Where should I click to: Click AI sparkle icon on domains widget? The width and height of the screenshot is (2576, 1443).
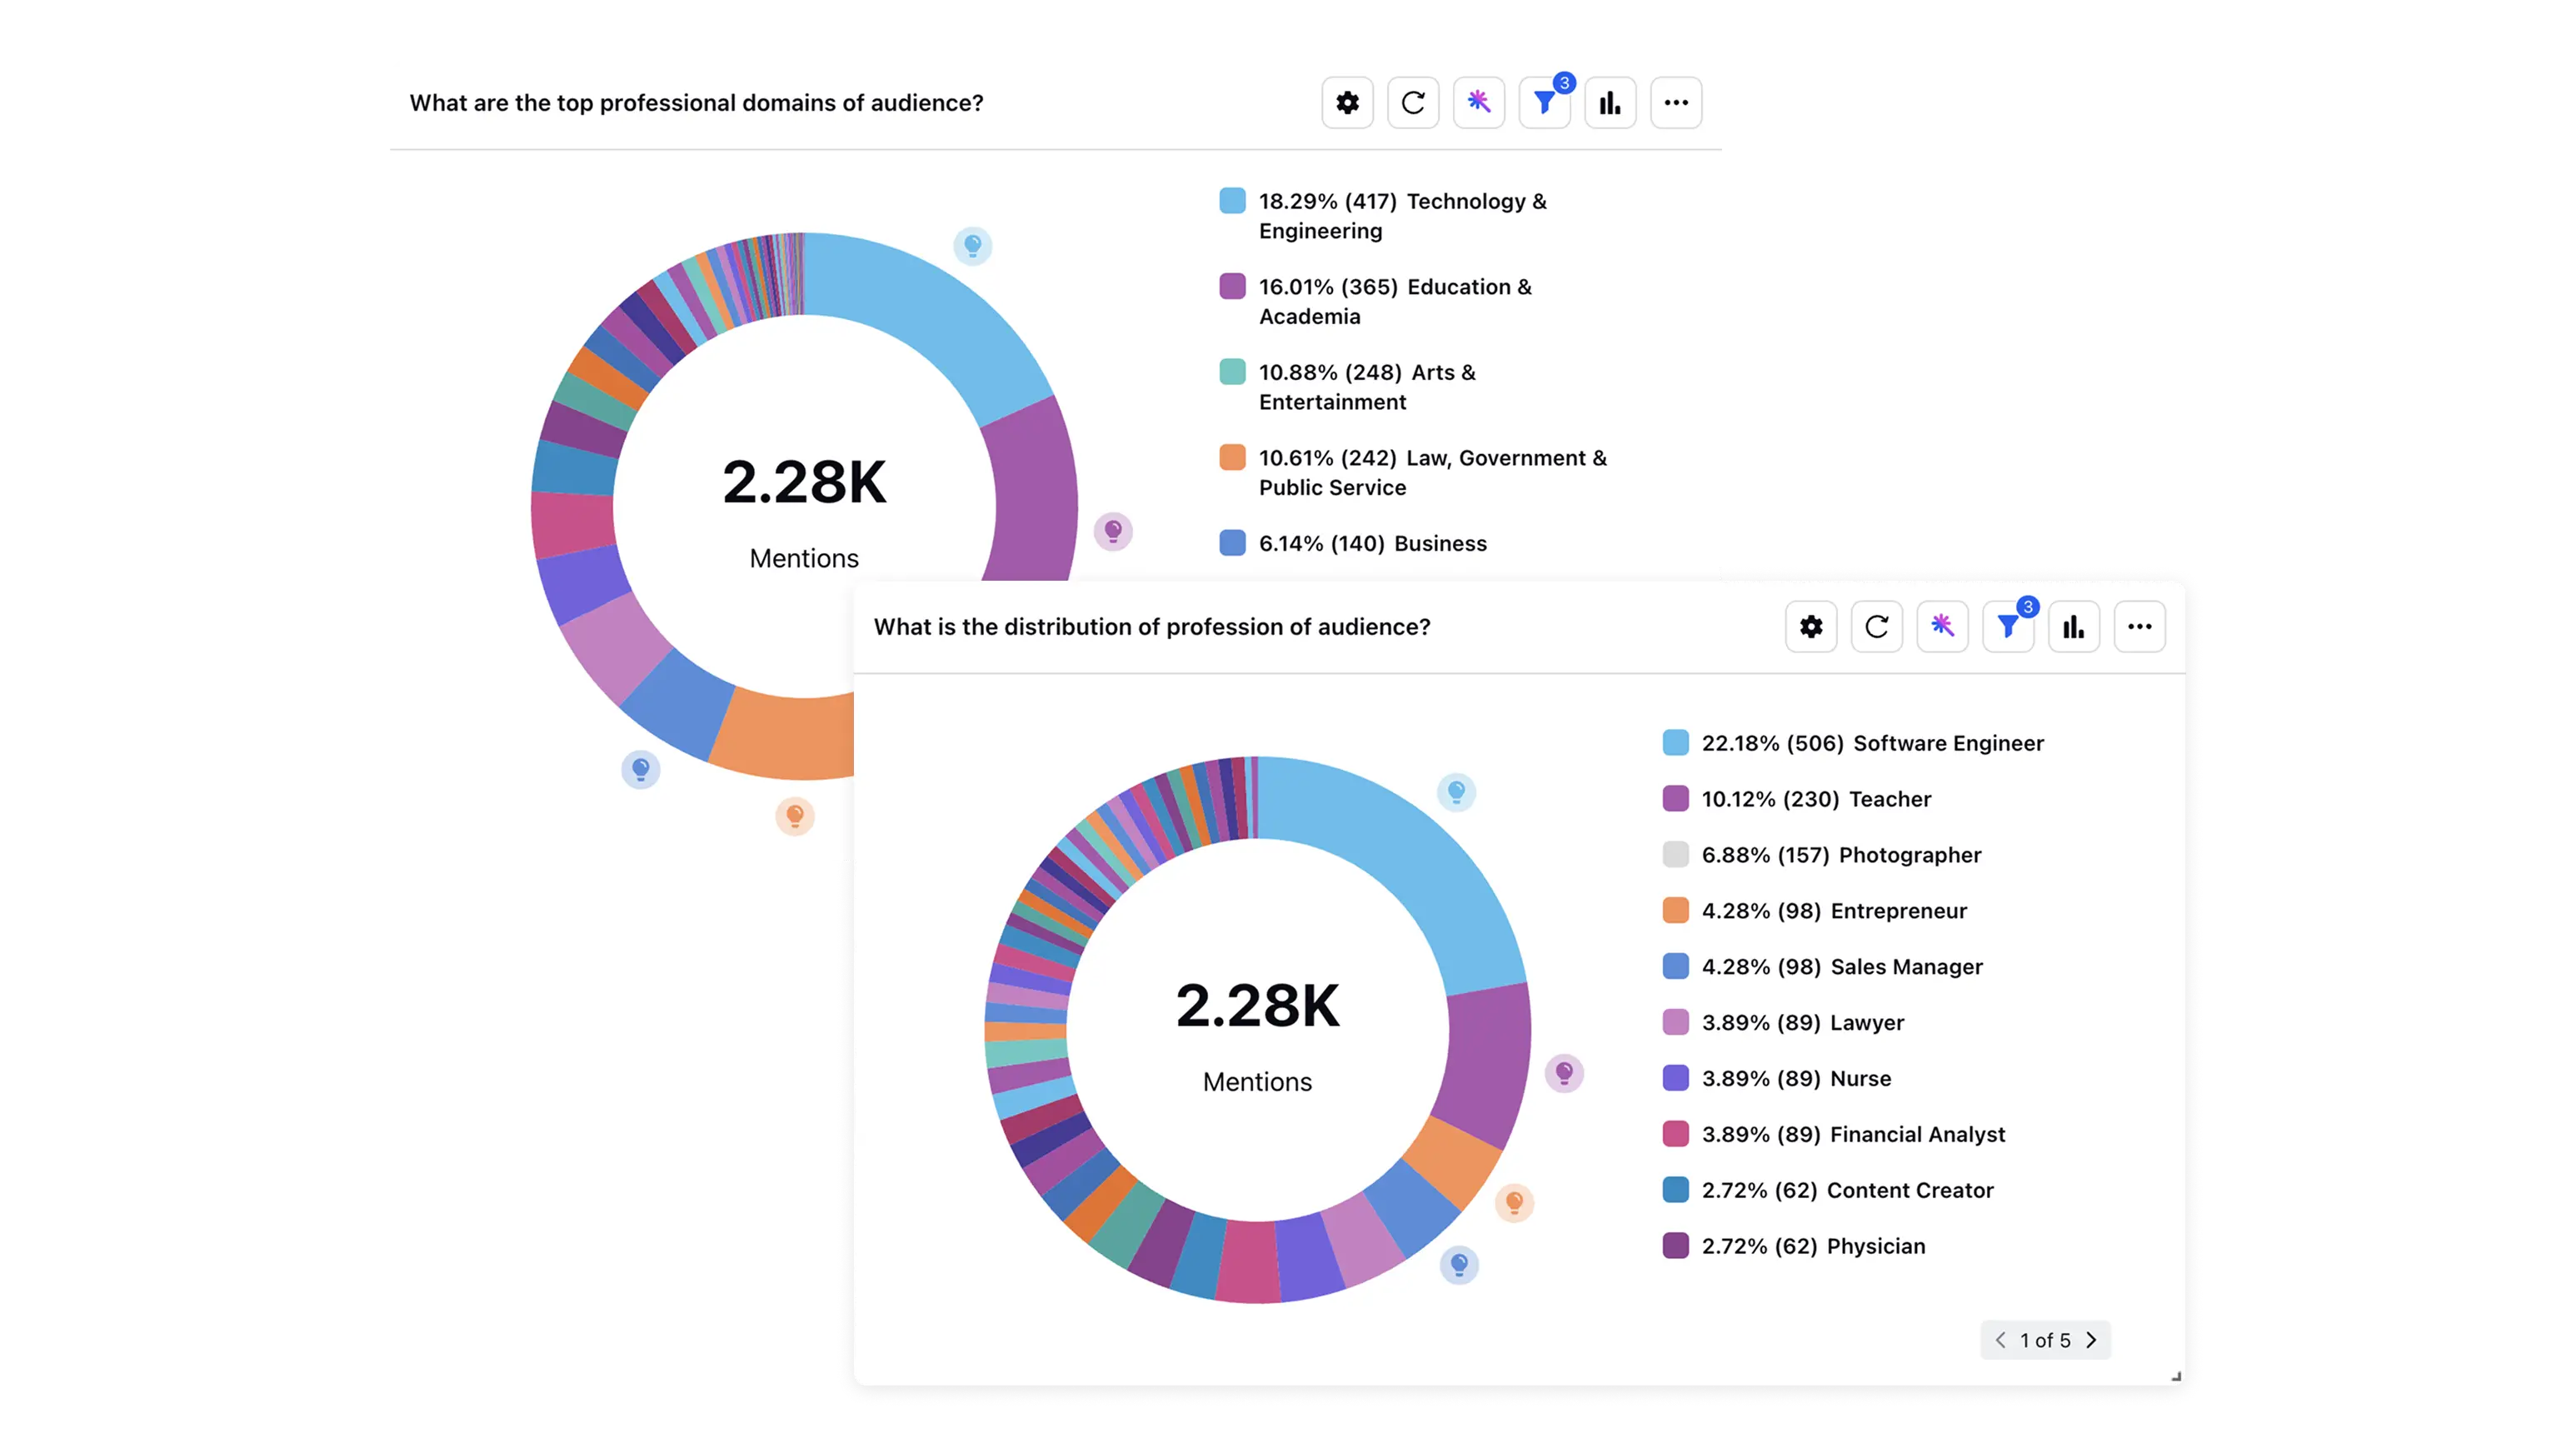pos(1479,103)
